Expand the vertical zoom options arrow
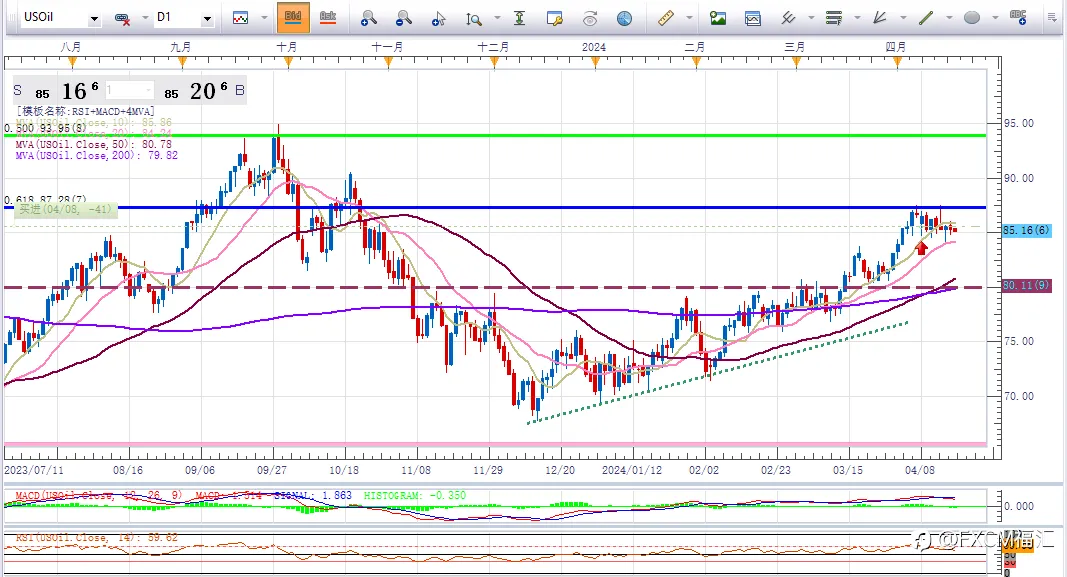Screen dimensions: 1067x577 [497, 18]
